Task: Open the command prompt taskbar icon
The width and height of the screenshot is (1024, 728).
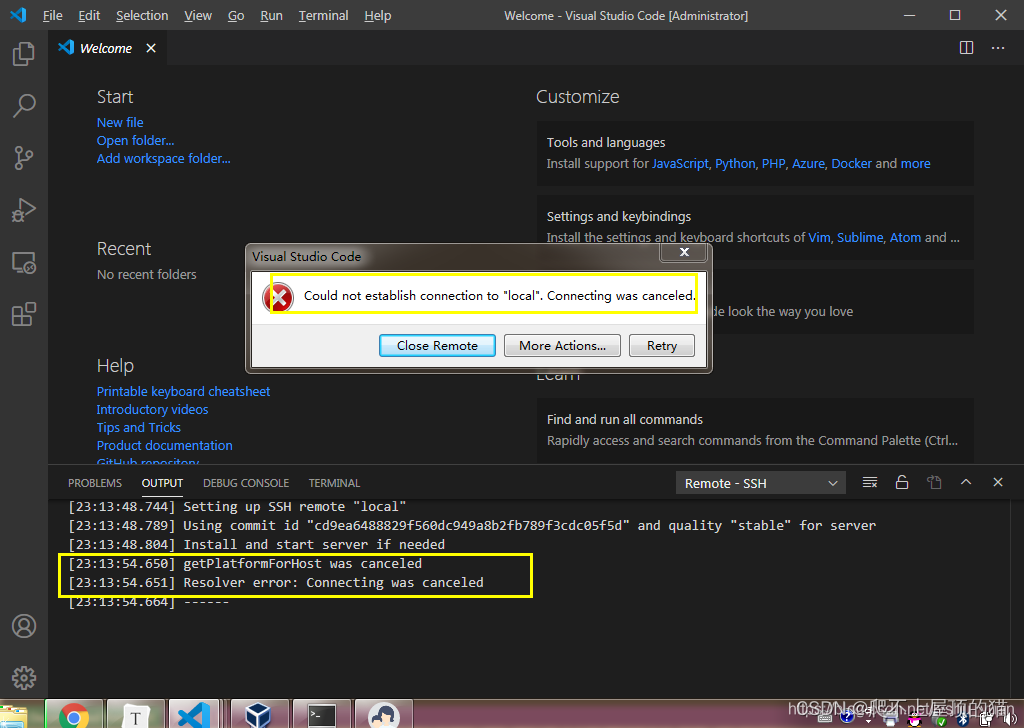Action: 322,716
